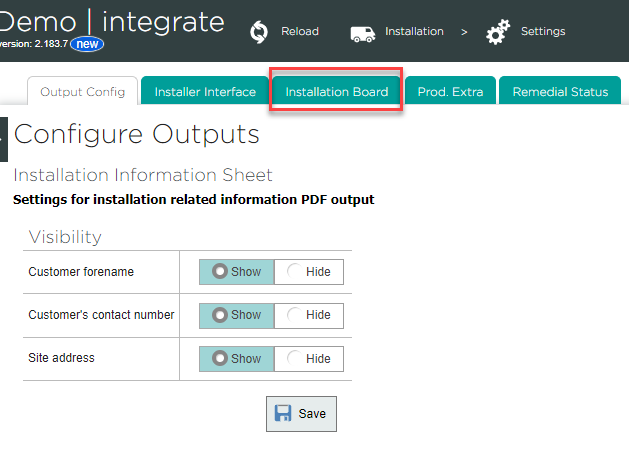Go to the Prod. Extra tab
Viewport: 629px width, 475px height.
[450, 91]
